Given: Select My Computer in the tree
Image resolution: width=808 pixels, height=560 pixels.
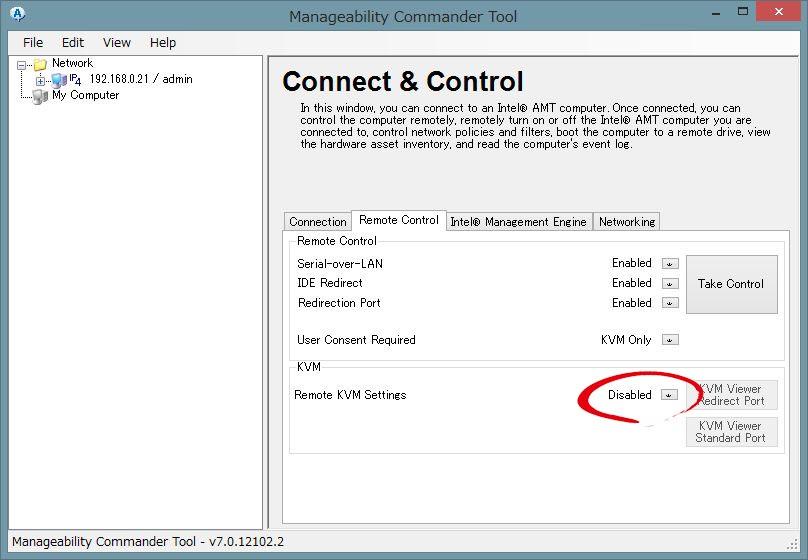Looking at the screenshot, I should coord(85,95).
